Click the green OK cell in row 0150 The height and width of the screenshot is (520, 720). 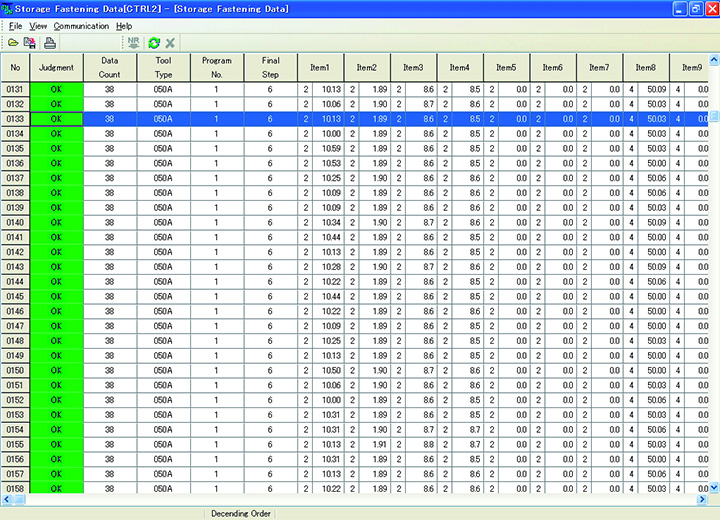click(55, 370)
